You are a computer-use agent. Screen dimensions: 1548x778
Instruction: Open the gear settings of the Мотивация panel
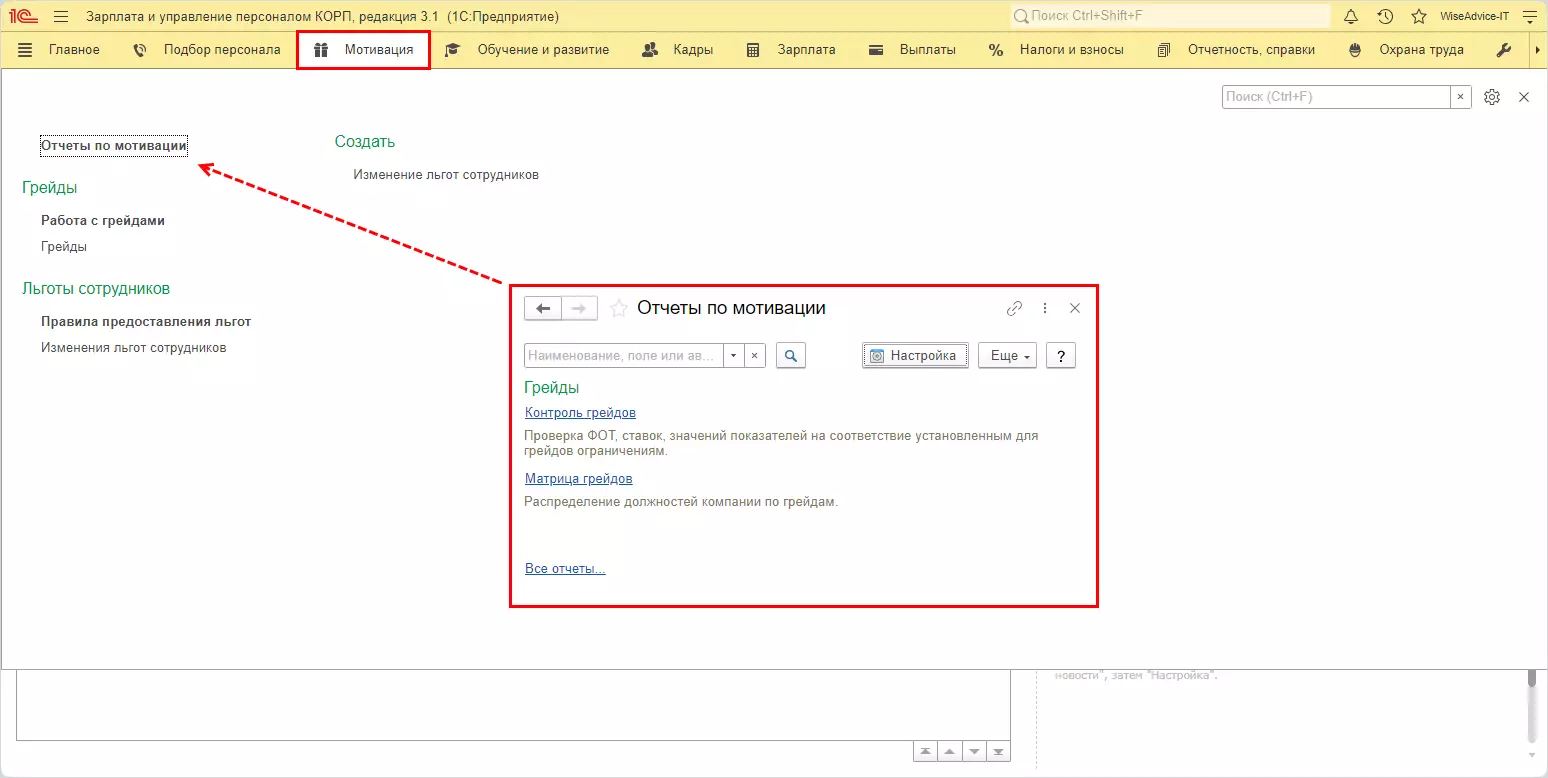click(1492, 97)
